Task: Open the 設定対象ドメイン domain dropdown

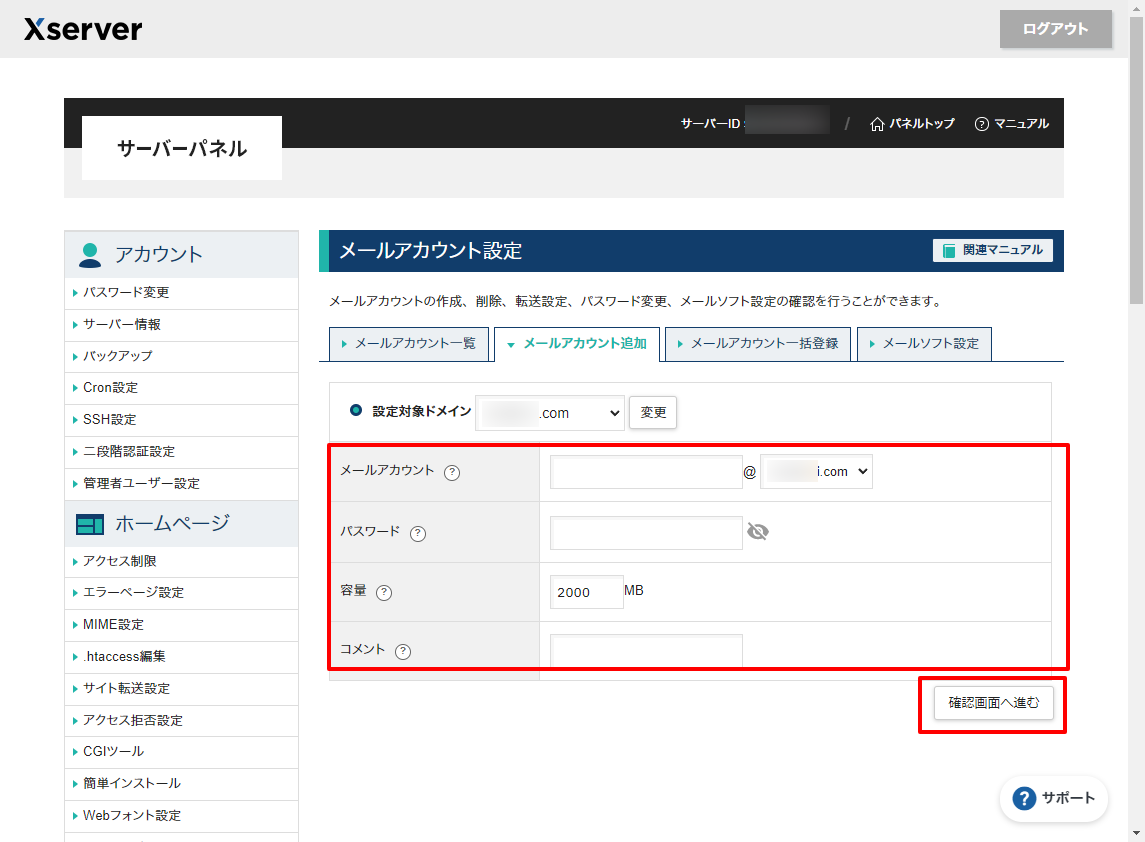Action: point(550,413)
